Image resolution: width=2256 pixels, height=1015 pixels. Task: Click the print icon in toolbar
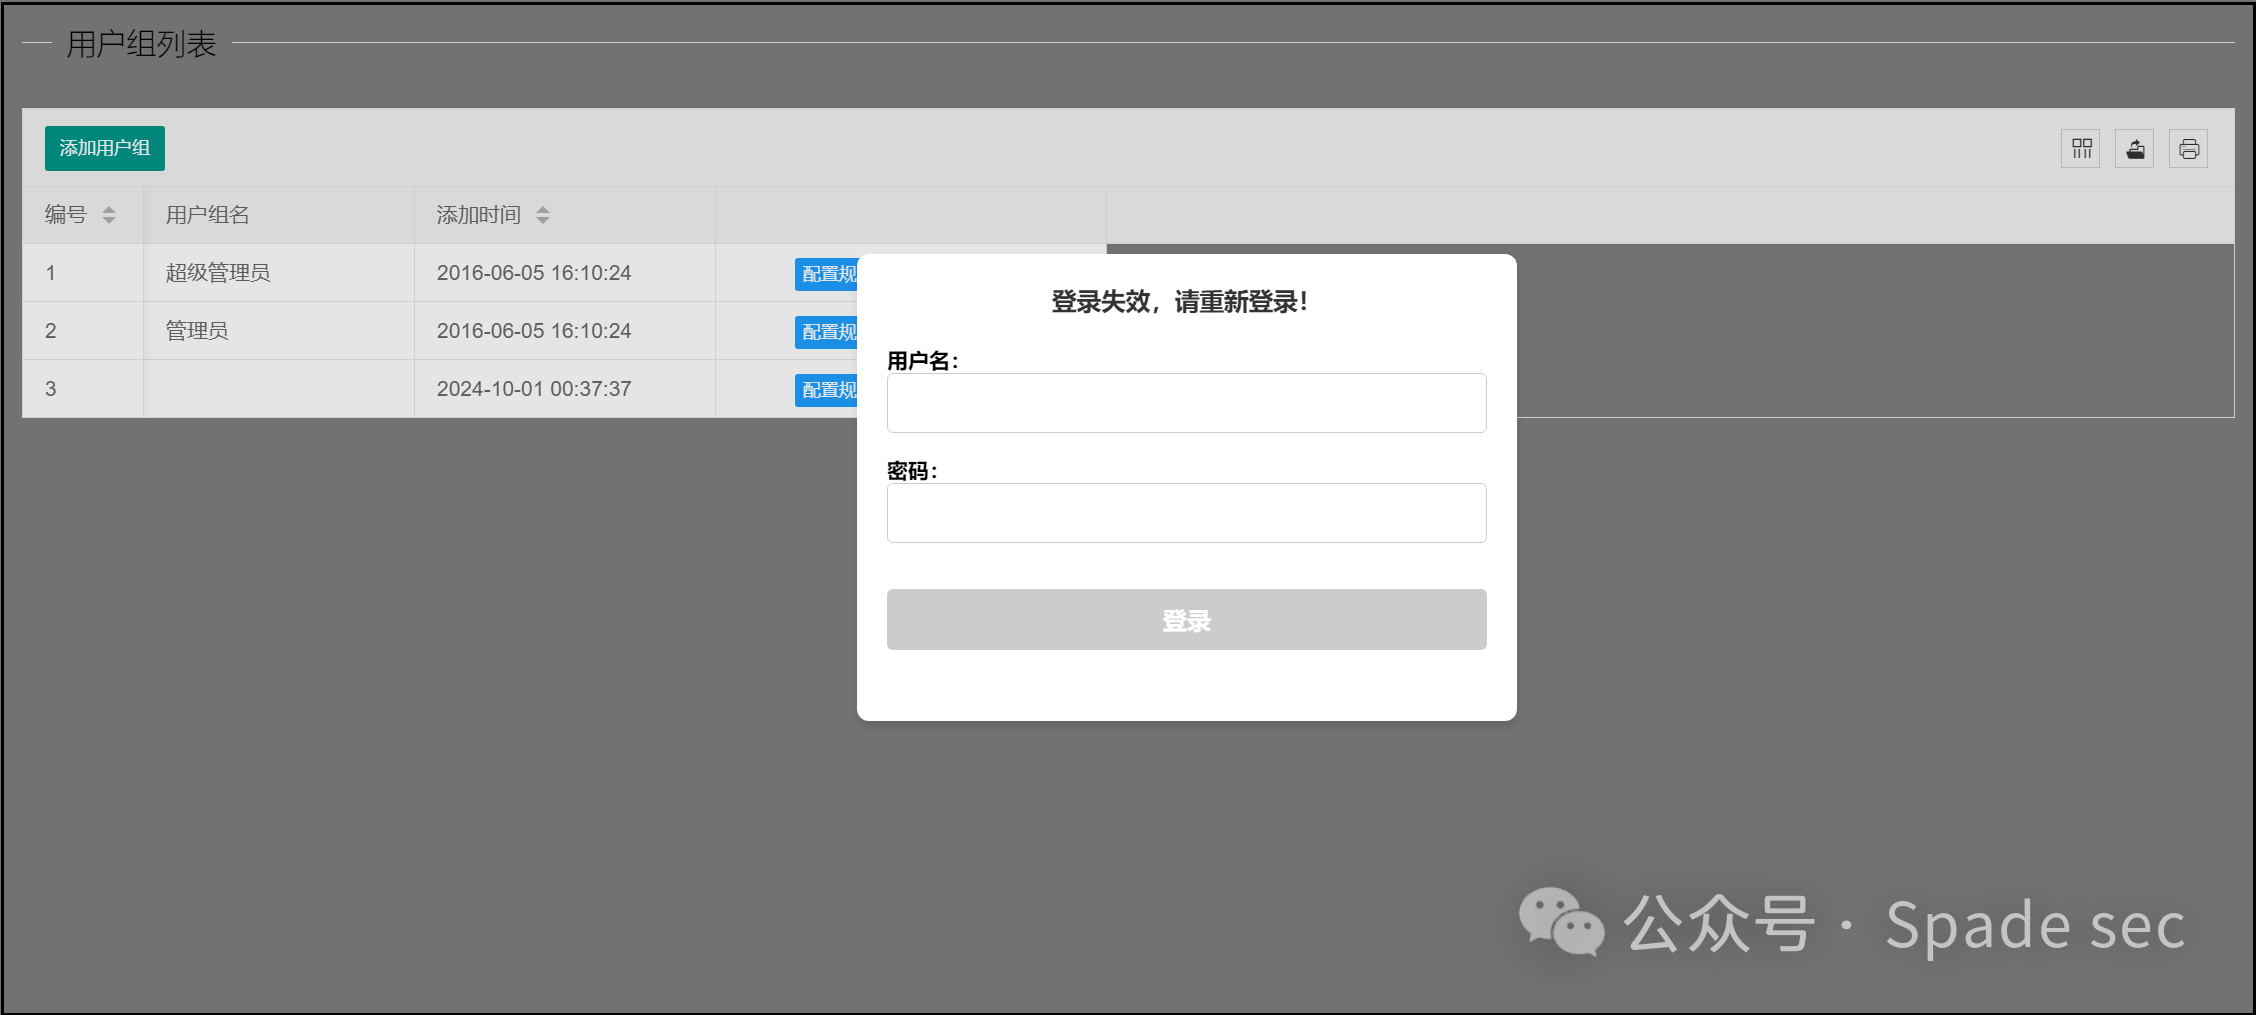[2189, 149]
